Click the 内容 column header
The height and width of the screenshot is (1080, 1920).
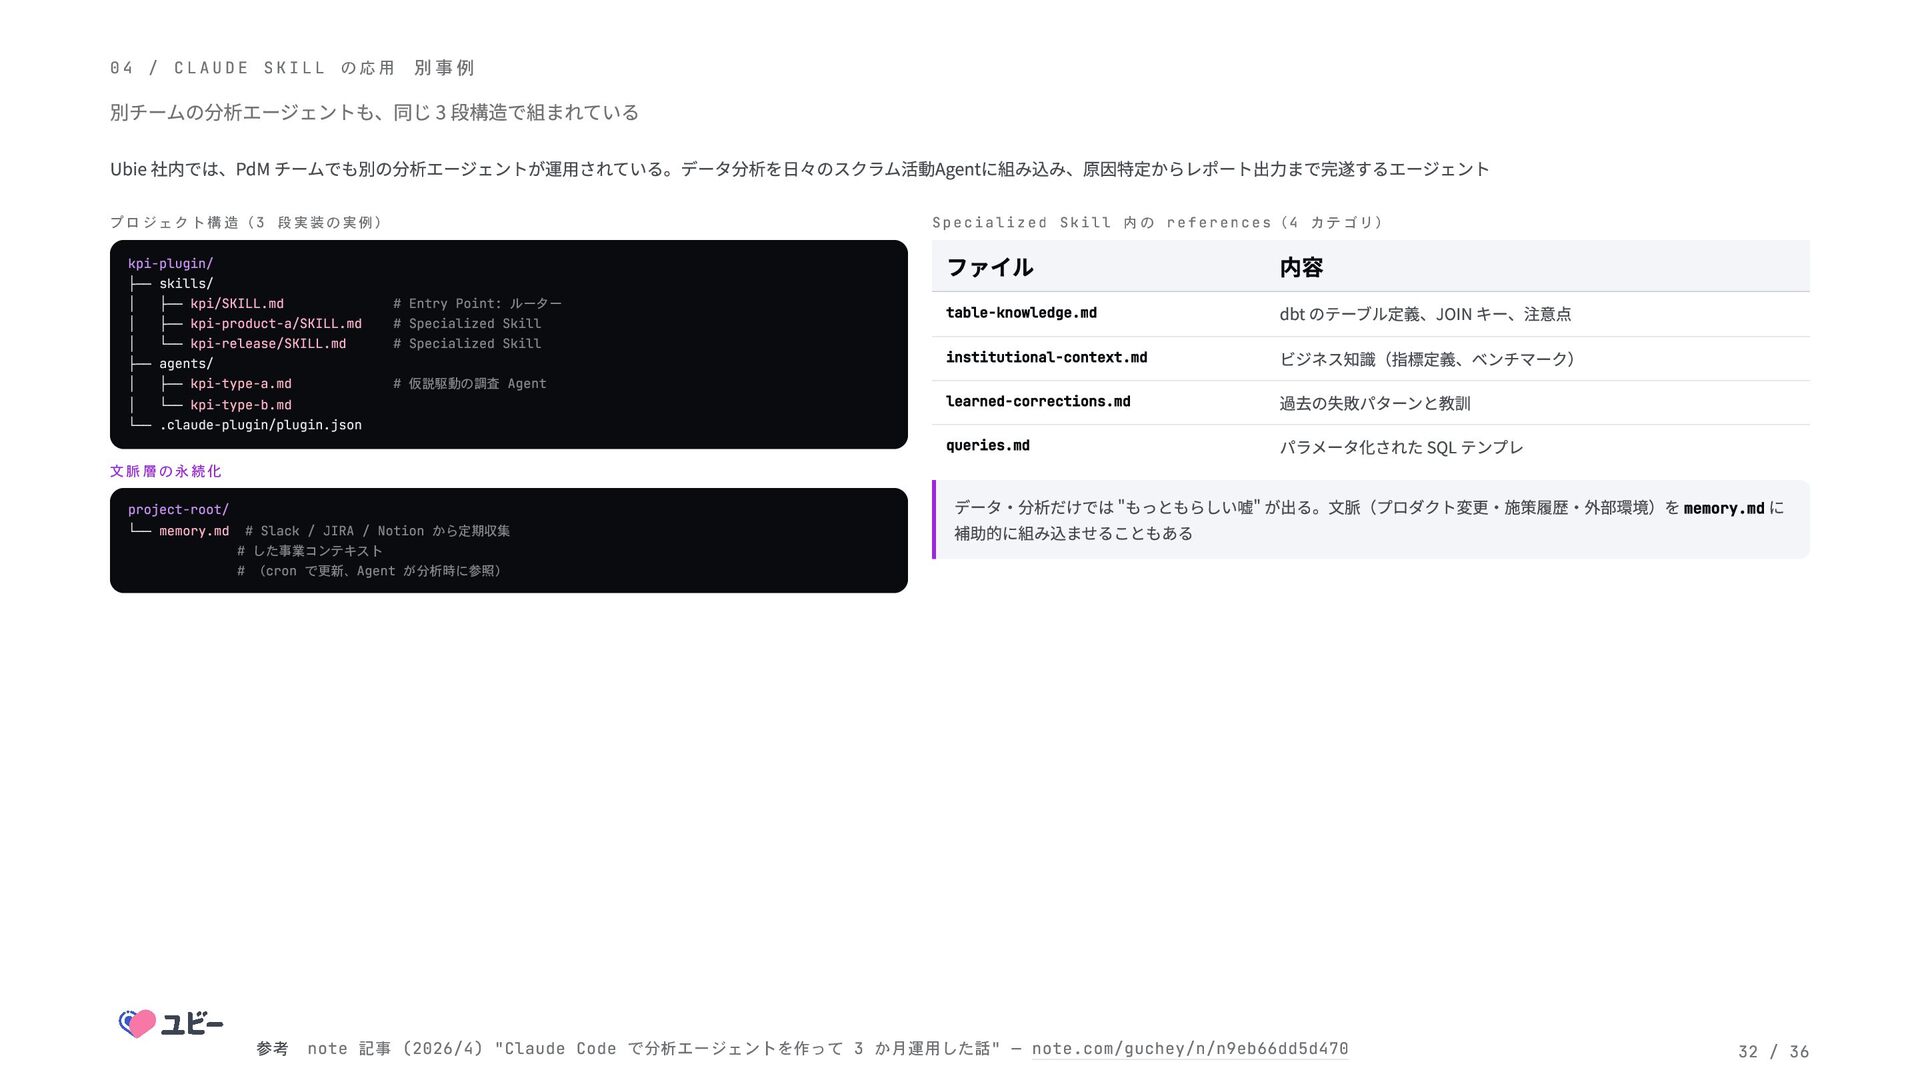(x=1301, y=267)
